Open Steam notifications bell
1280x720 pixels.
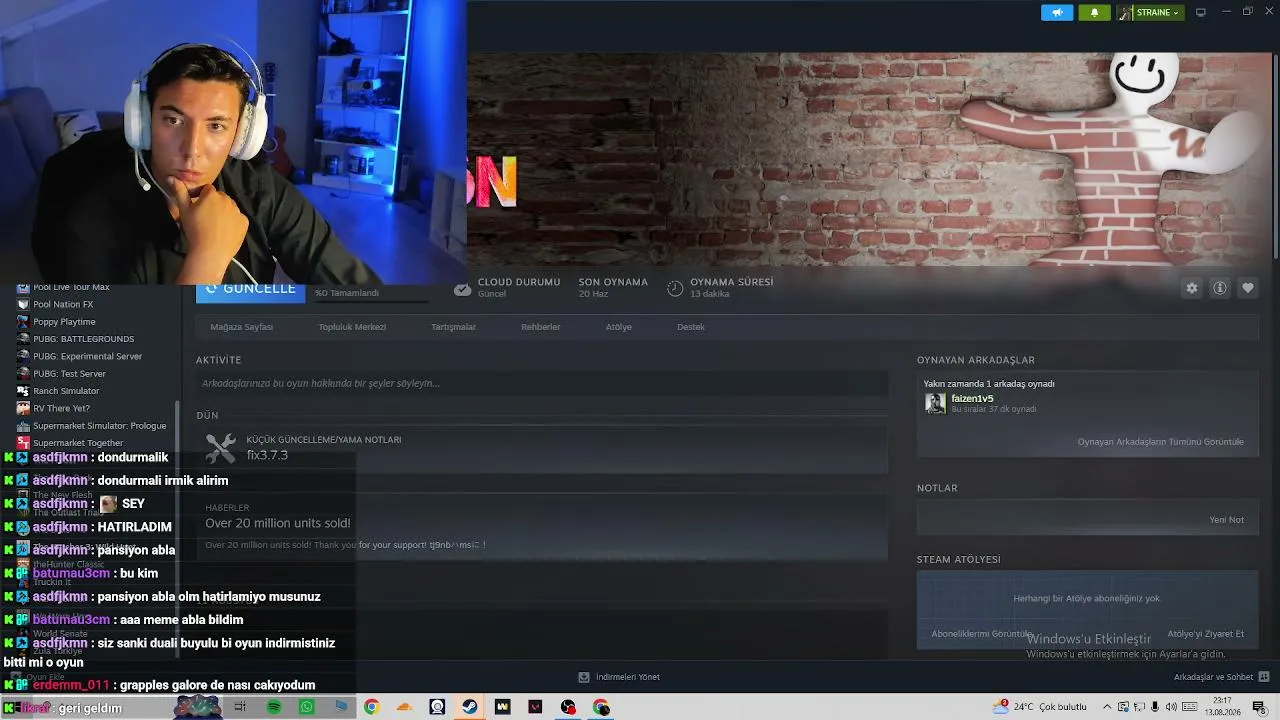click(1094, 12)
